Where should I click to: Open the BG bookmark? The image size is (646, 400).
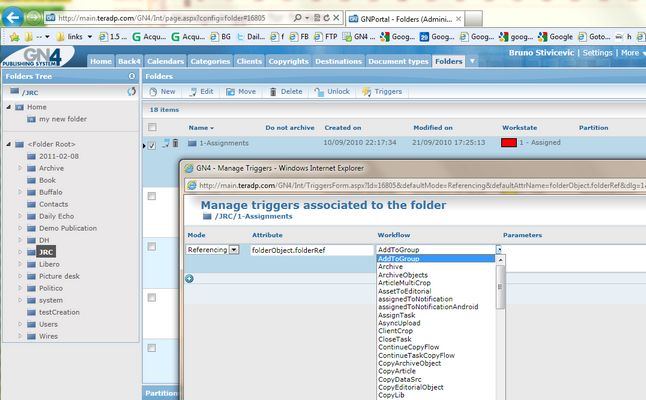coord(220,37)
